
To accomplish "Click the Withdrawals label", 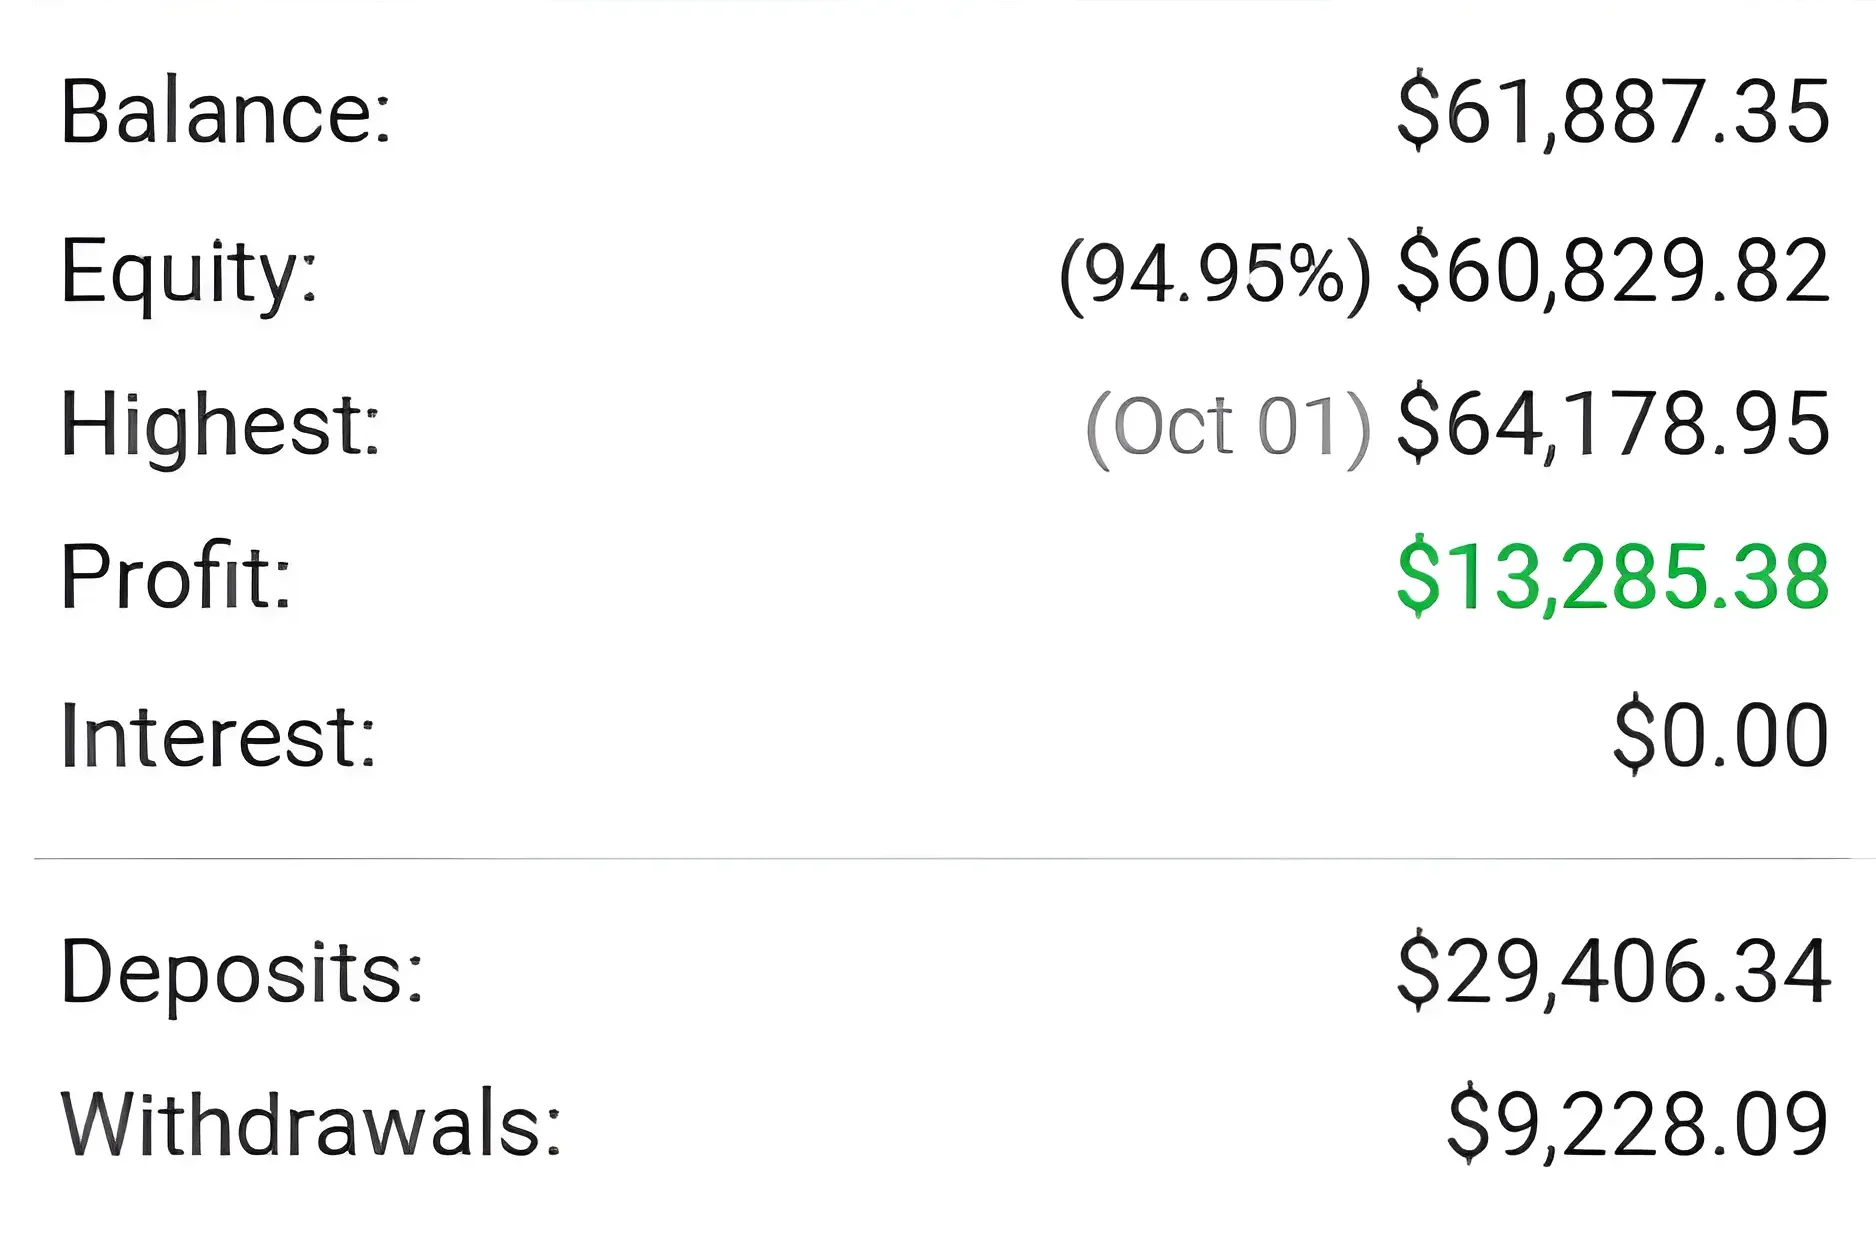I will coord(311,1125).
